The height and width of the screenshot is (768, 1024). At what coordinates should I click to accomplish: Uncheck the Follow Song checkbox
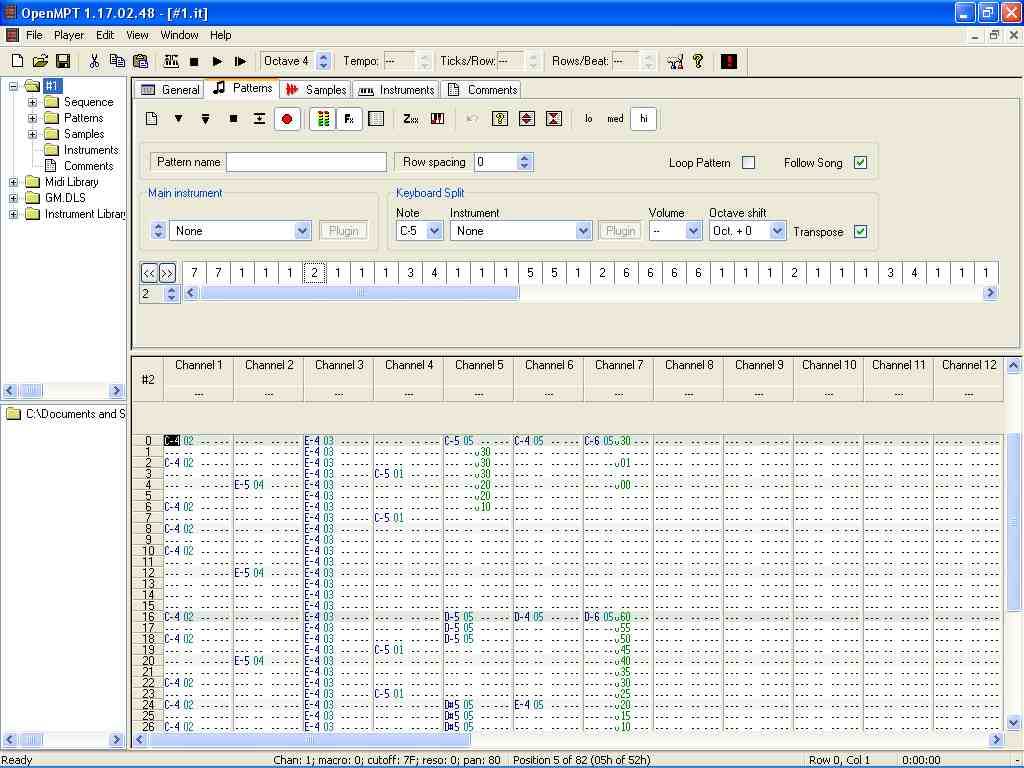(860, 163)
